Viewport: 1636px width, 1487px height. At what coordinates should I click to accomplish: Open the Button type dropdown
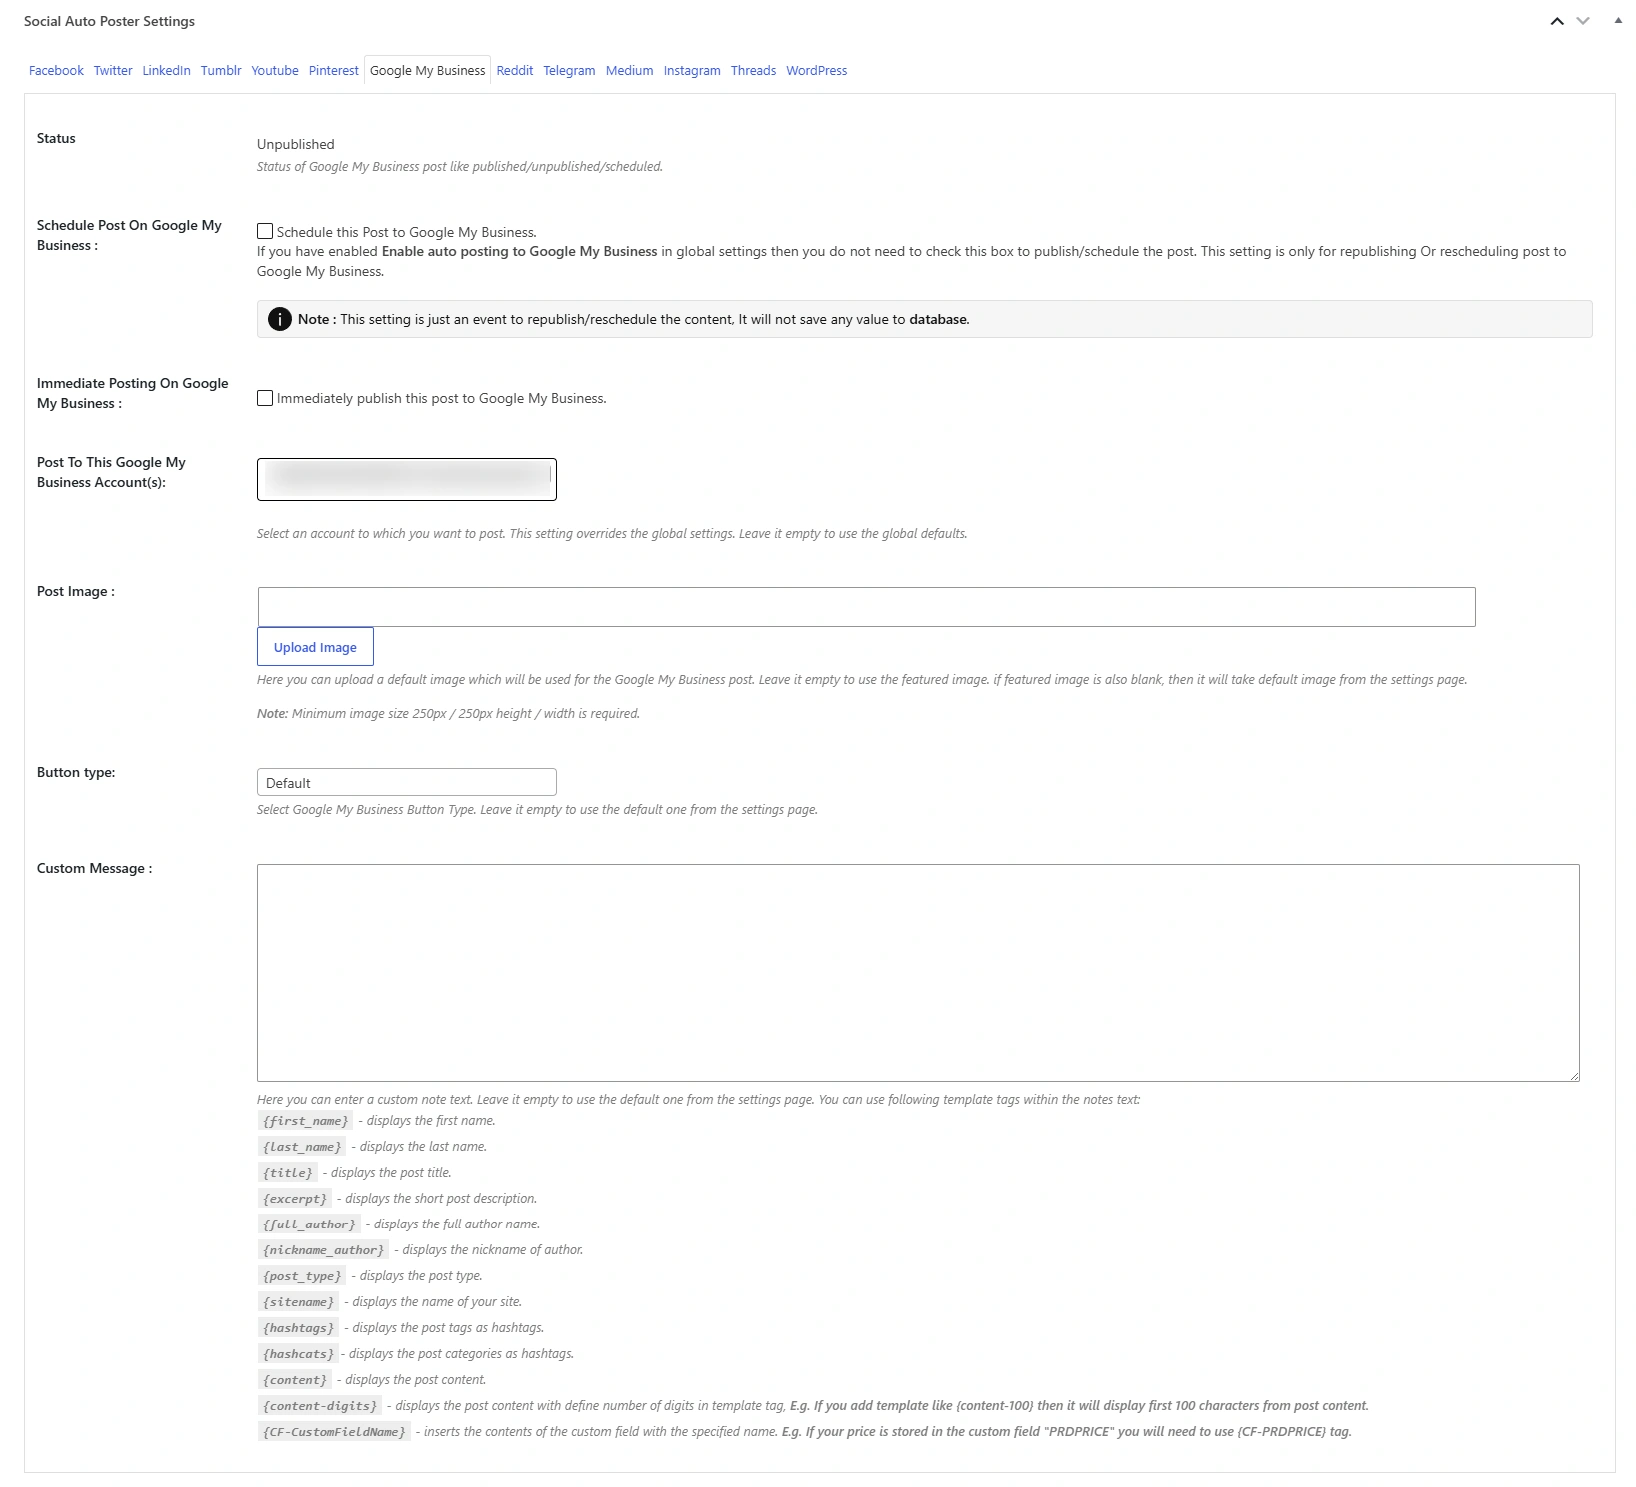click(x=407, y=782)
